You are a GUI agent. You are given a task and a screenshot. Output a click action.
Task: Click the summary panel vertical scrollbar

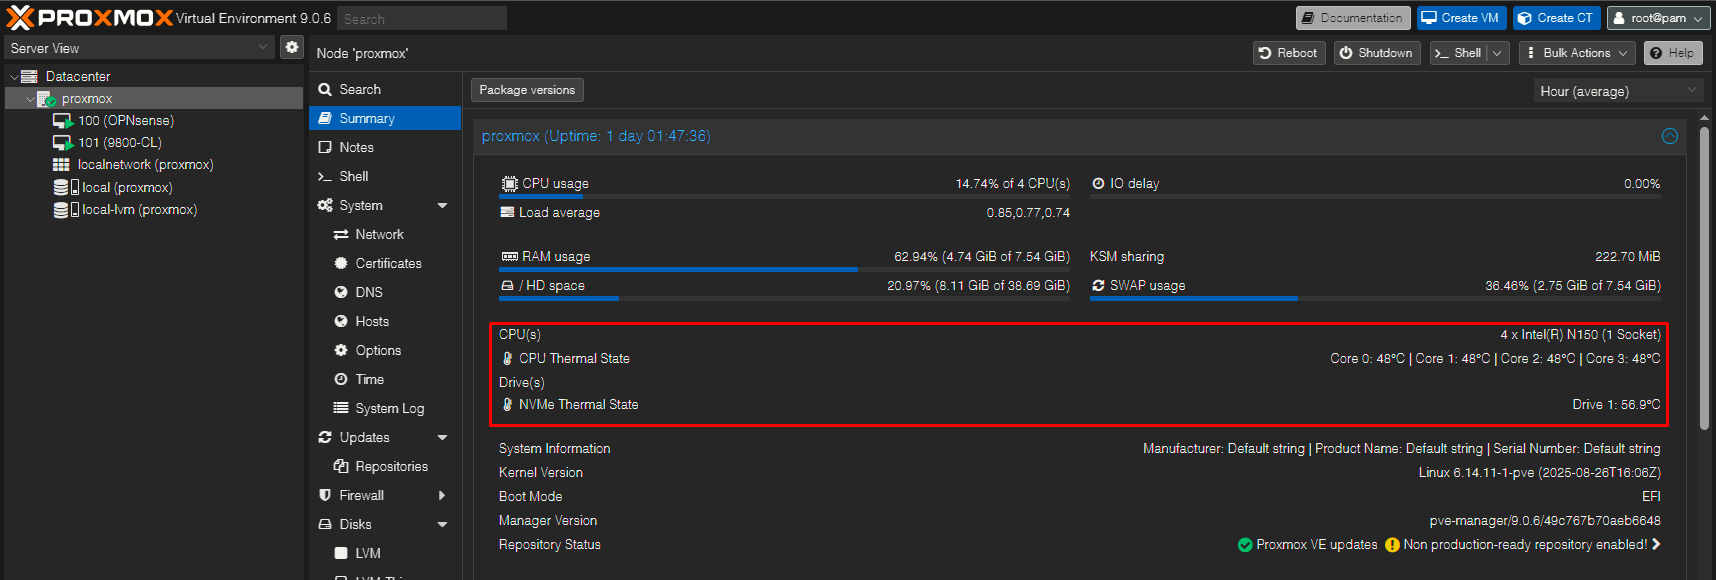[x=1704, y=280]
